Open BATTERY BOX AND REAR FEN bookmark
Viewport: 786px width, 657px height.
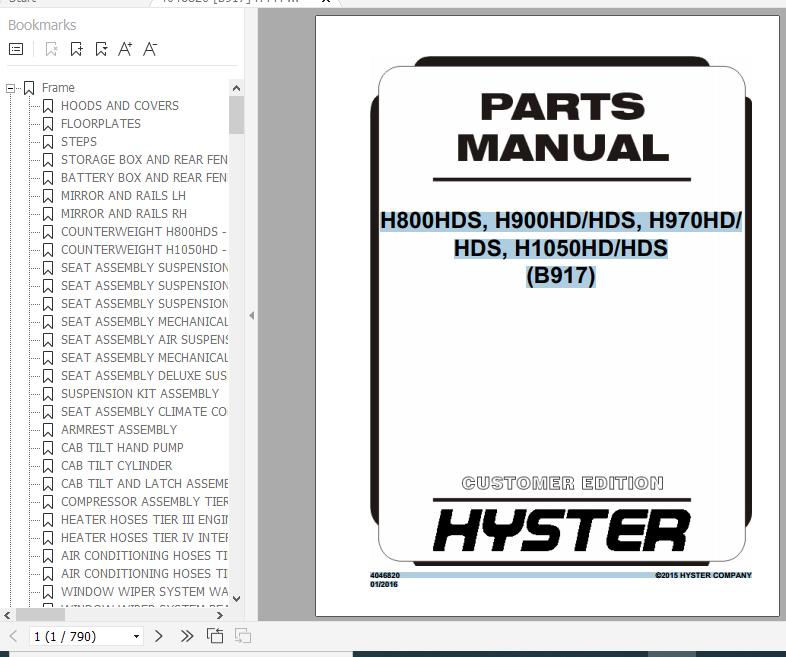144,178
